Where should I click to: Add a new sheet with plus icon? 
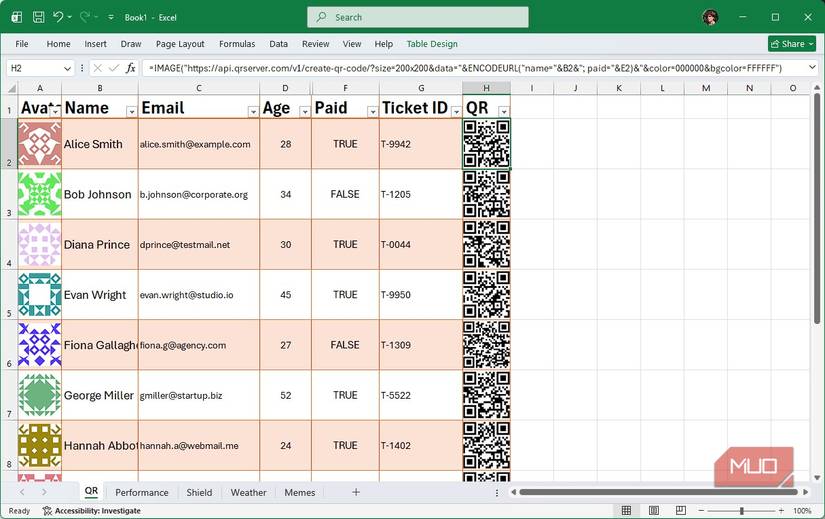(356, 492)
